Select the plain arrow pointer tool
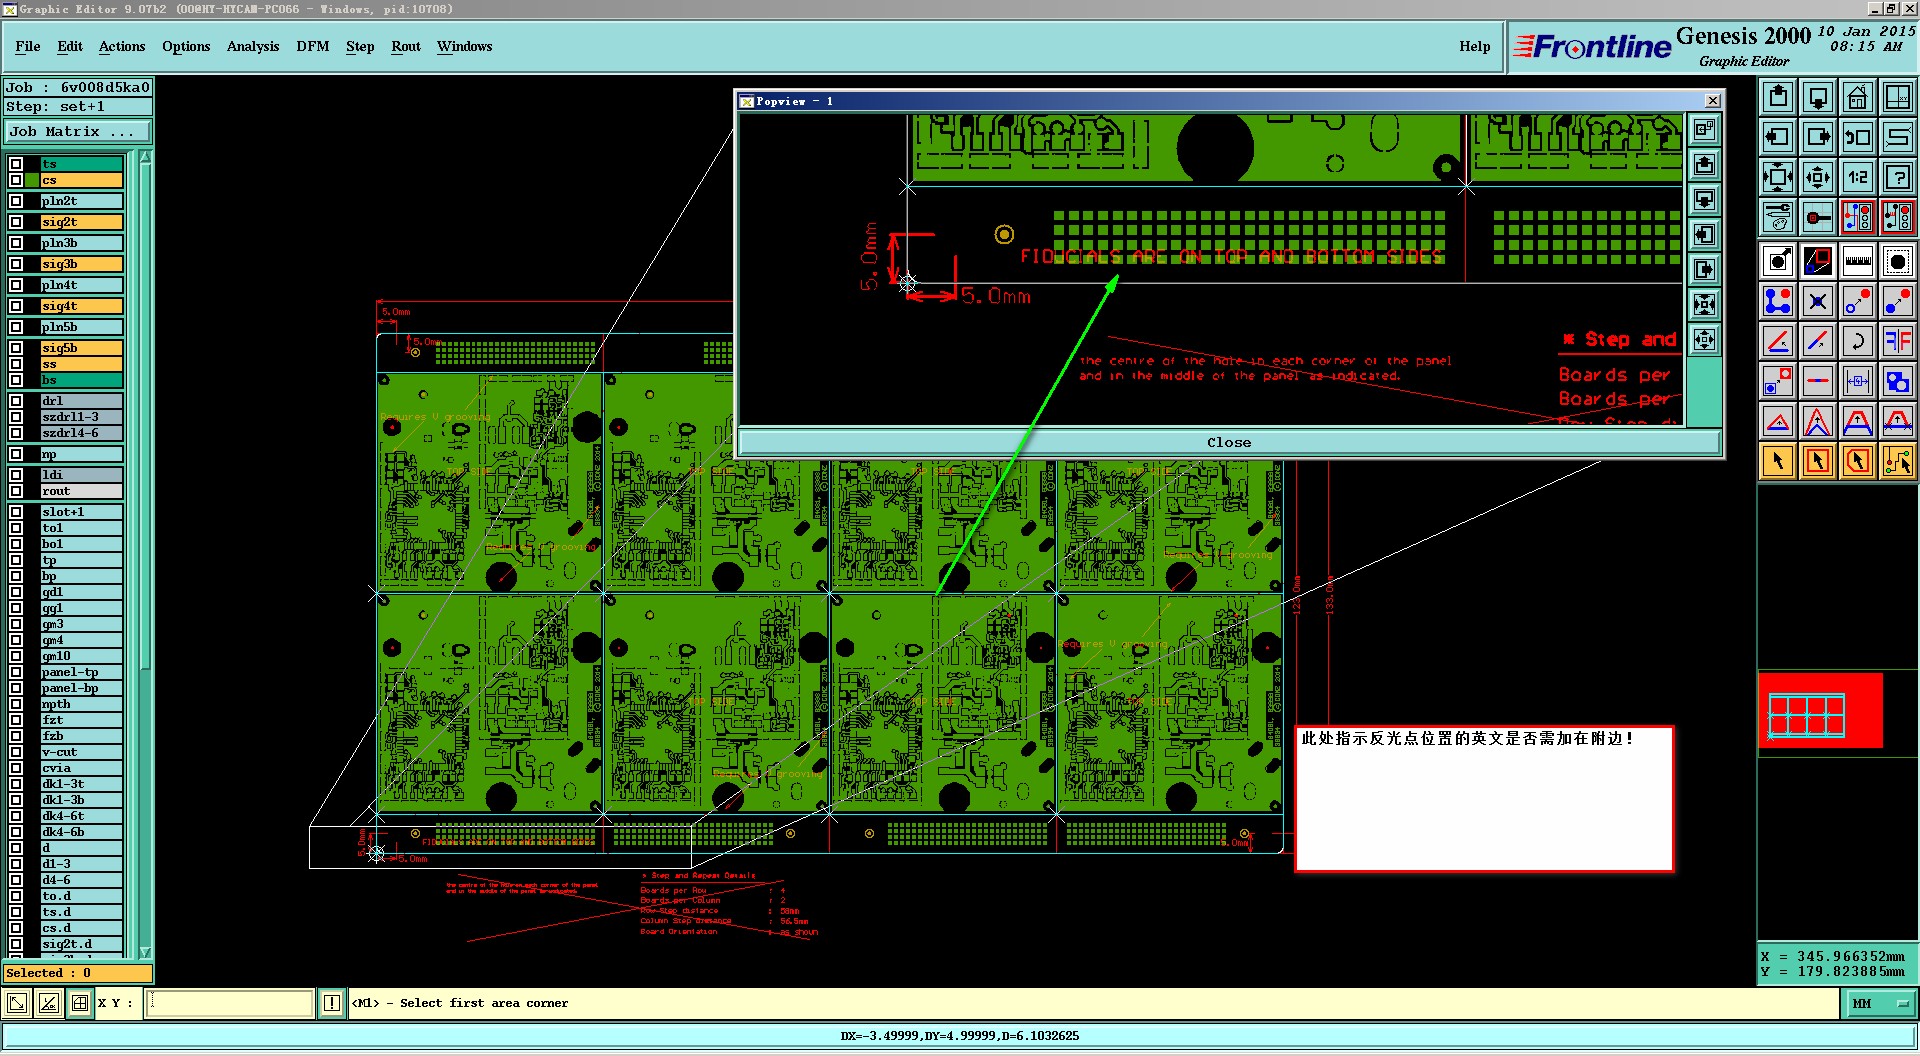The height and width of the screenshot is (1056, 1920). (1777, 461)
